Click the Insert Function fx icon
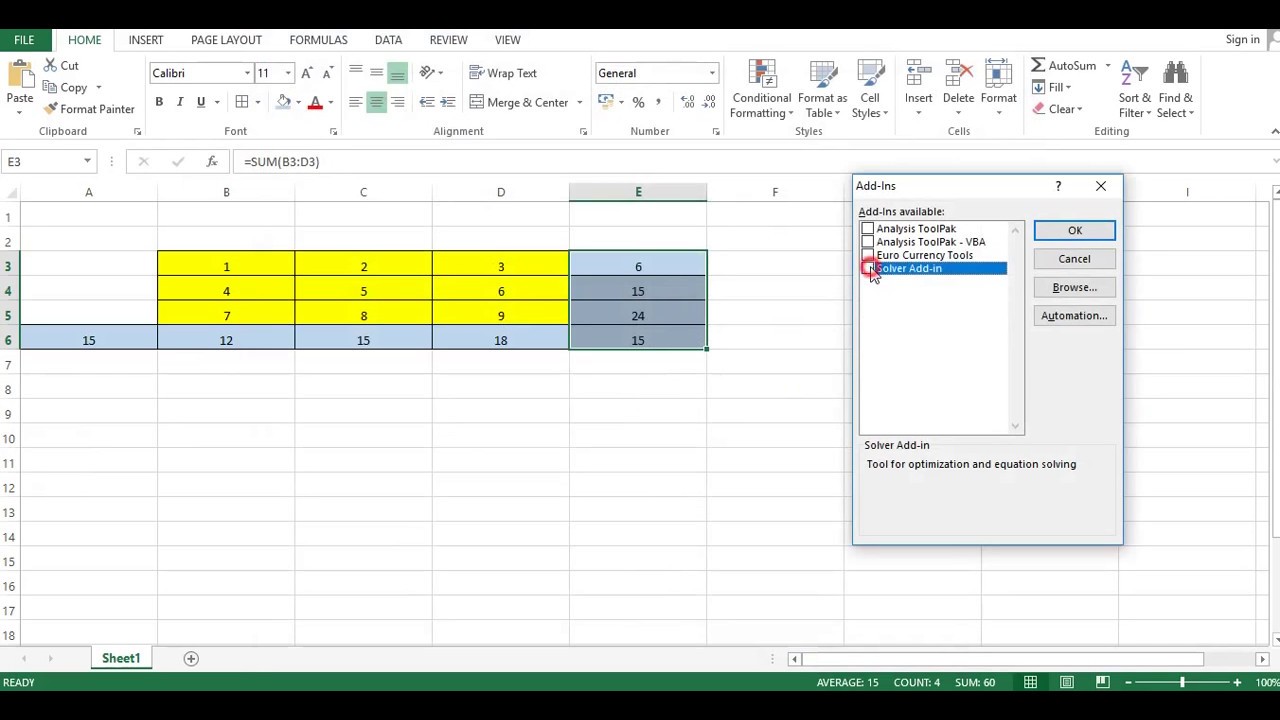 click(211, 161)
